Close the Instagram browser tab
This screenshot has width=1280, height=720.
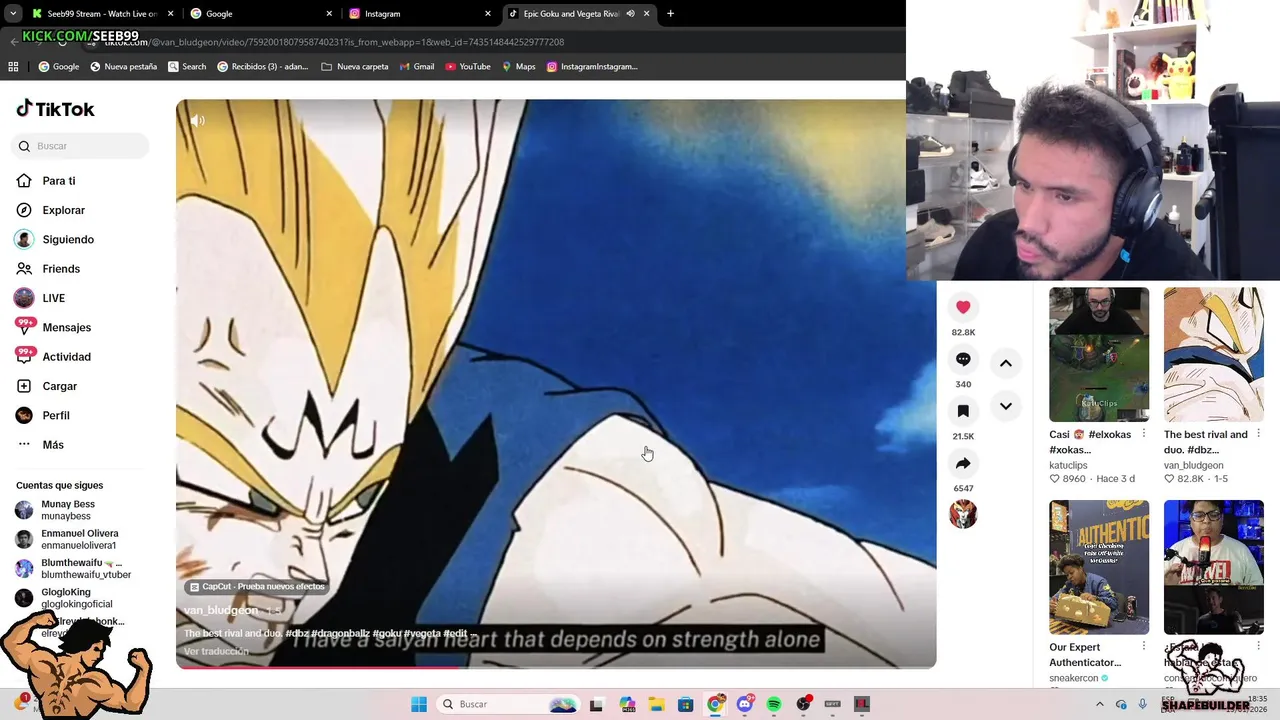pos(488,14)
